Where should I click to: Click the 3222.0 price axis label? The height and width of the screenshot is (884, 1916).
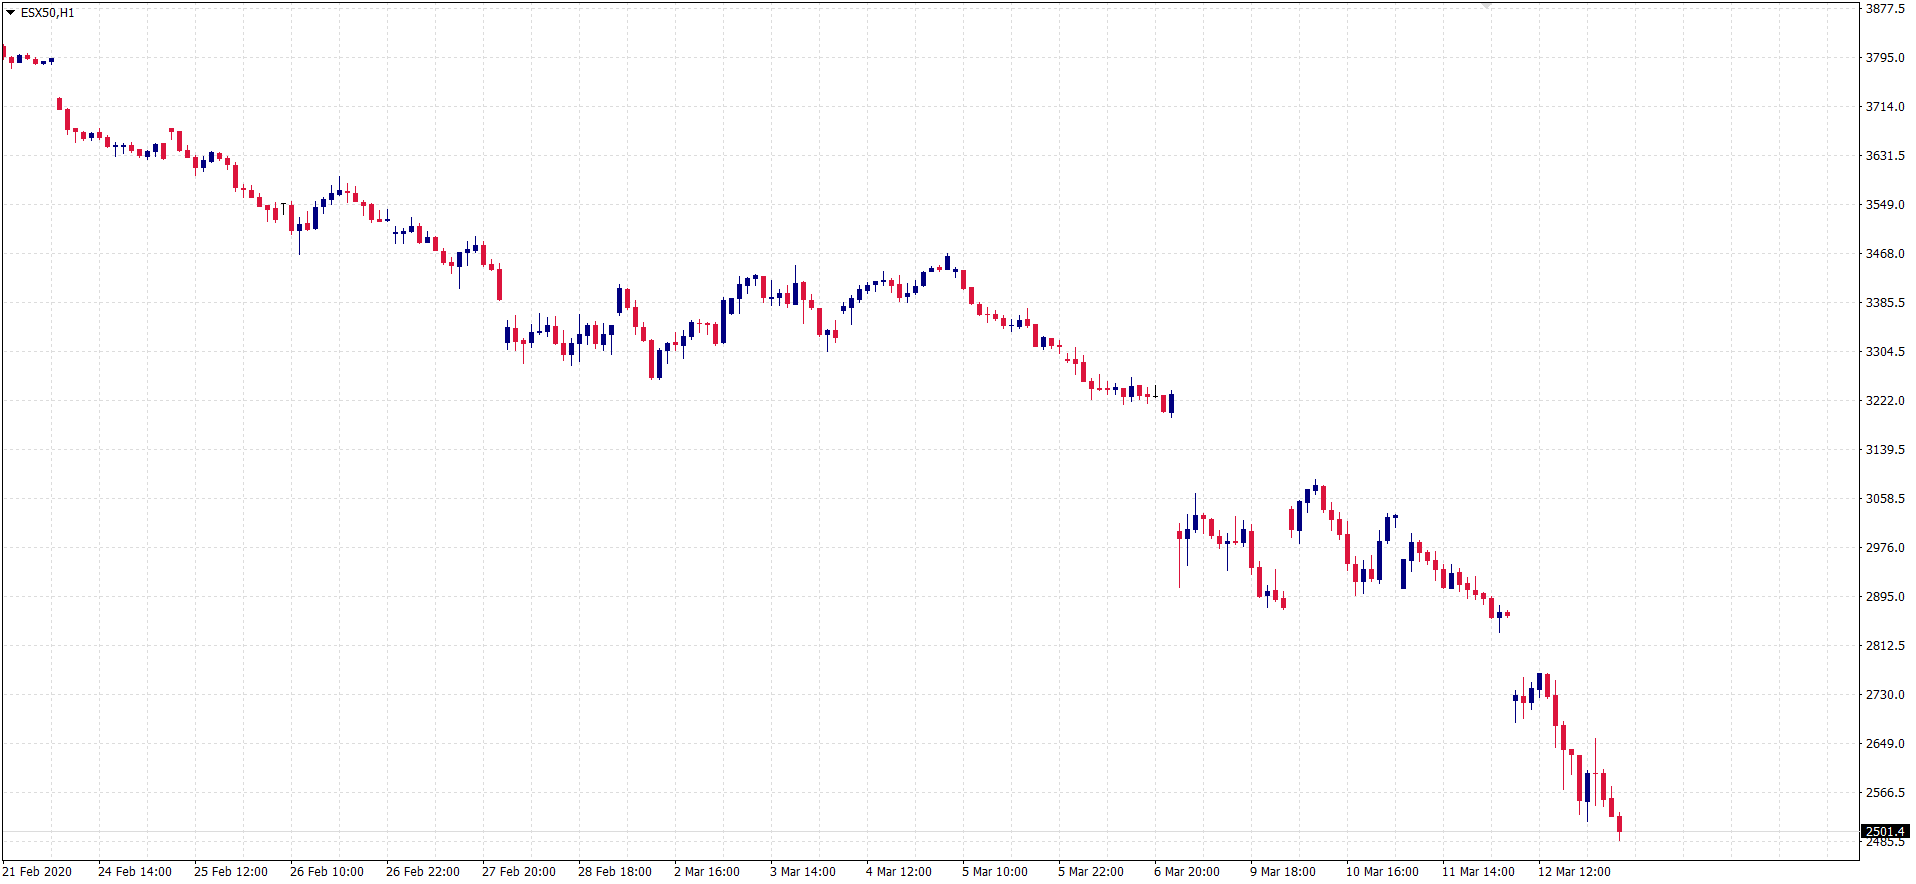point(1885,401)
